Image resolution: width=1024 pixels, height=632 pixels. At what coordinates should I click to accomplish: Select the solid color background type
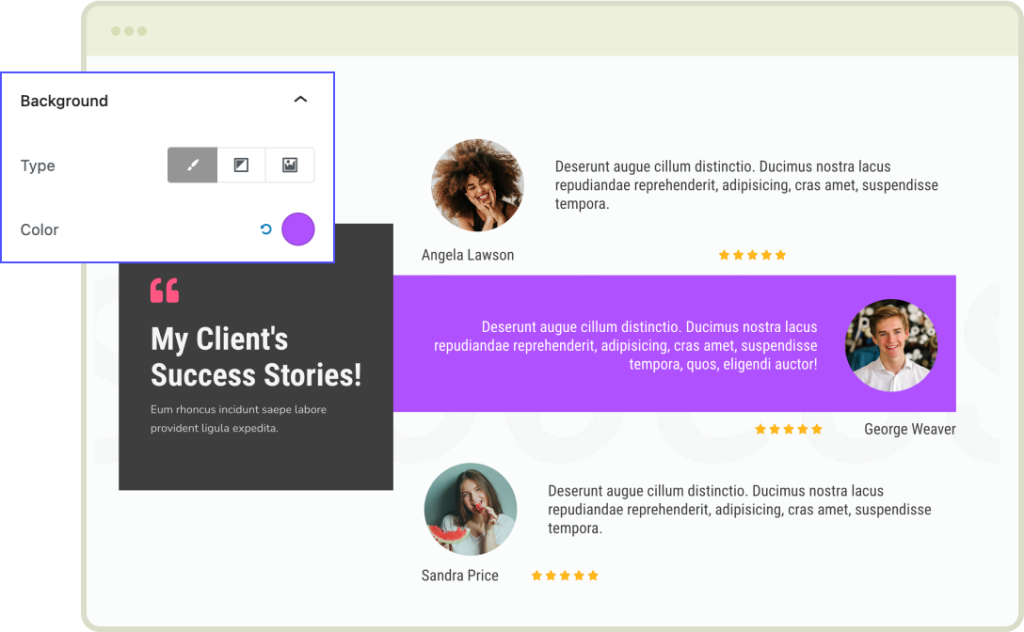click(x=192, y=165)
